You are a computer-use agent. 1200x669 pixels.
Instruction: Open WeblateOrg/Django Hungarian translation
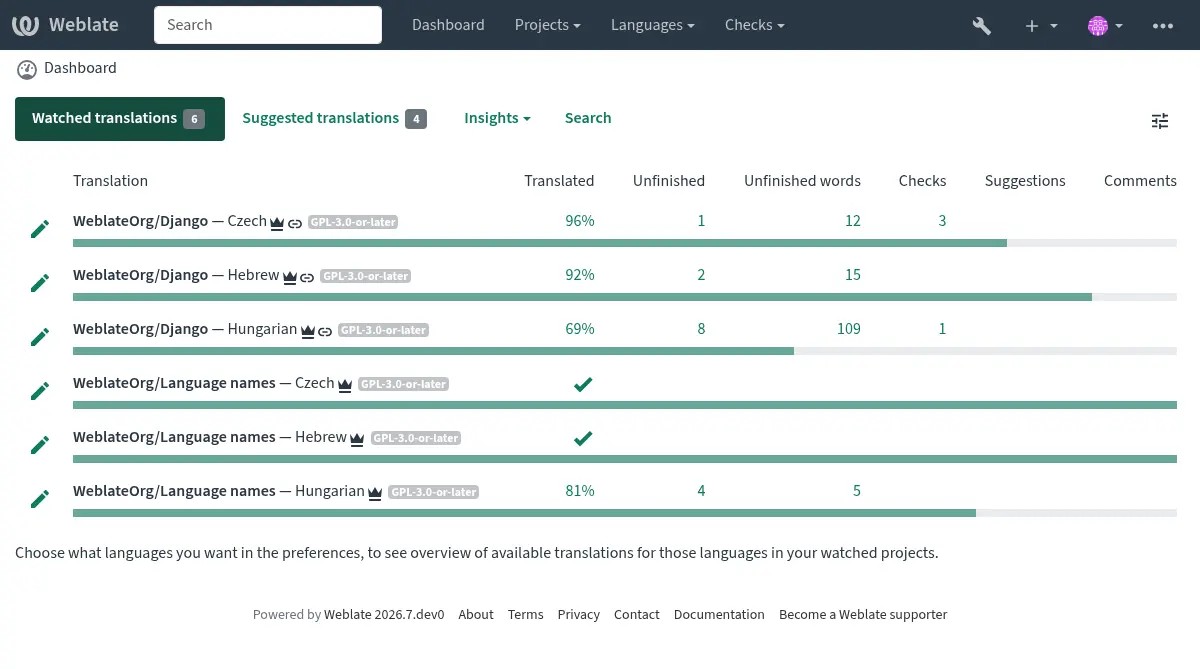pos(185,329)
